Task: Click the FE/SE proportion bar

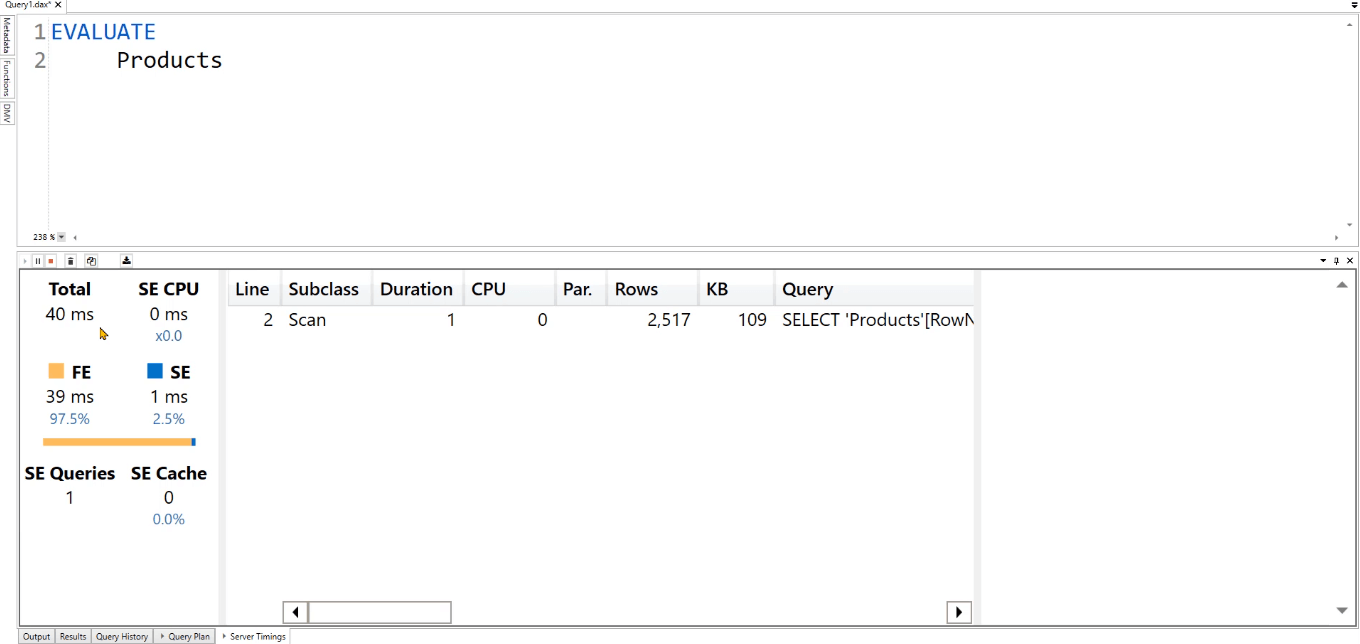Action: coord(119,441)
